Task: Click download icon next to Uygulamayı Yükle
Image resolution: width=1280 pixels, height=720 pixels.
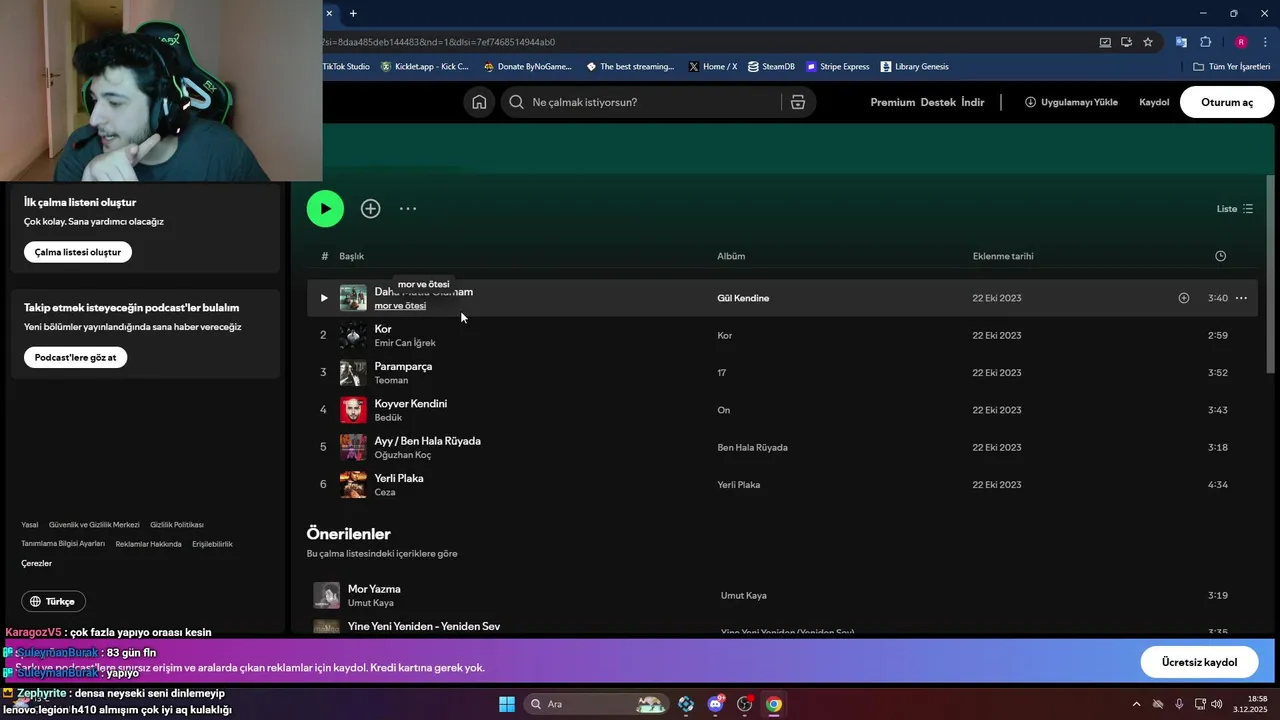Action: click(1030, 102)
